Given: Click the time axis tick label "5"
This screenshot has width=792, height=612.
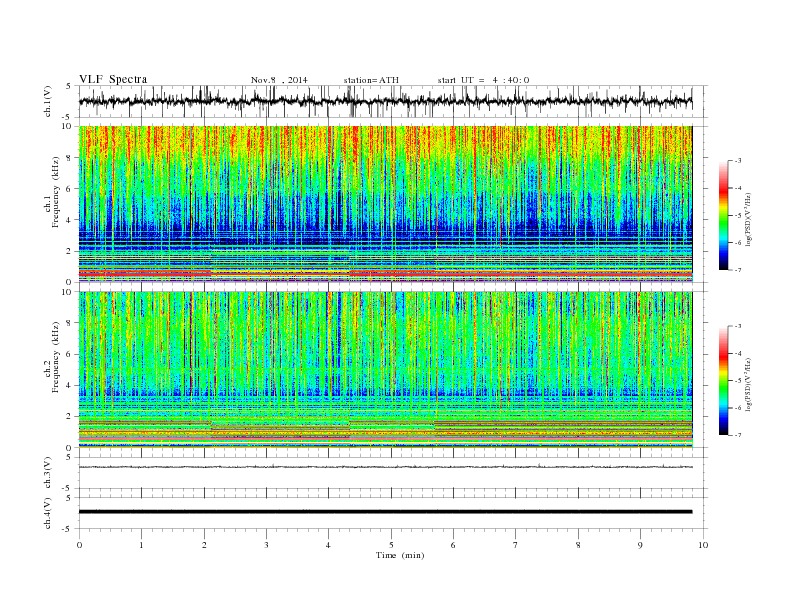Looking at the screenshot, I should [391, 545].
